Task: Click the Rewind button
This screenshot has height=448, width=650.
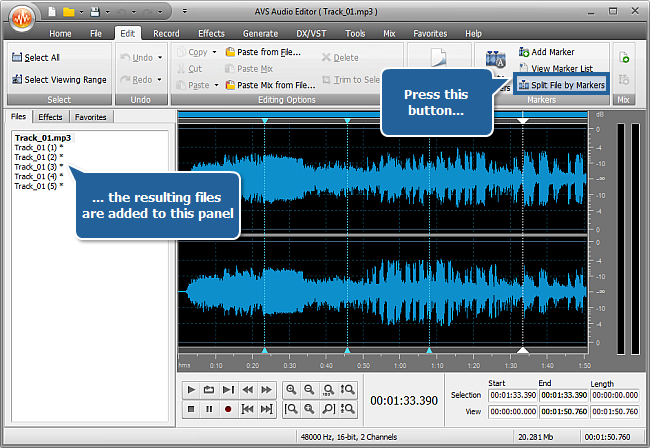Action: pos(247,390)
